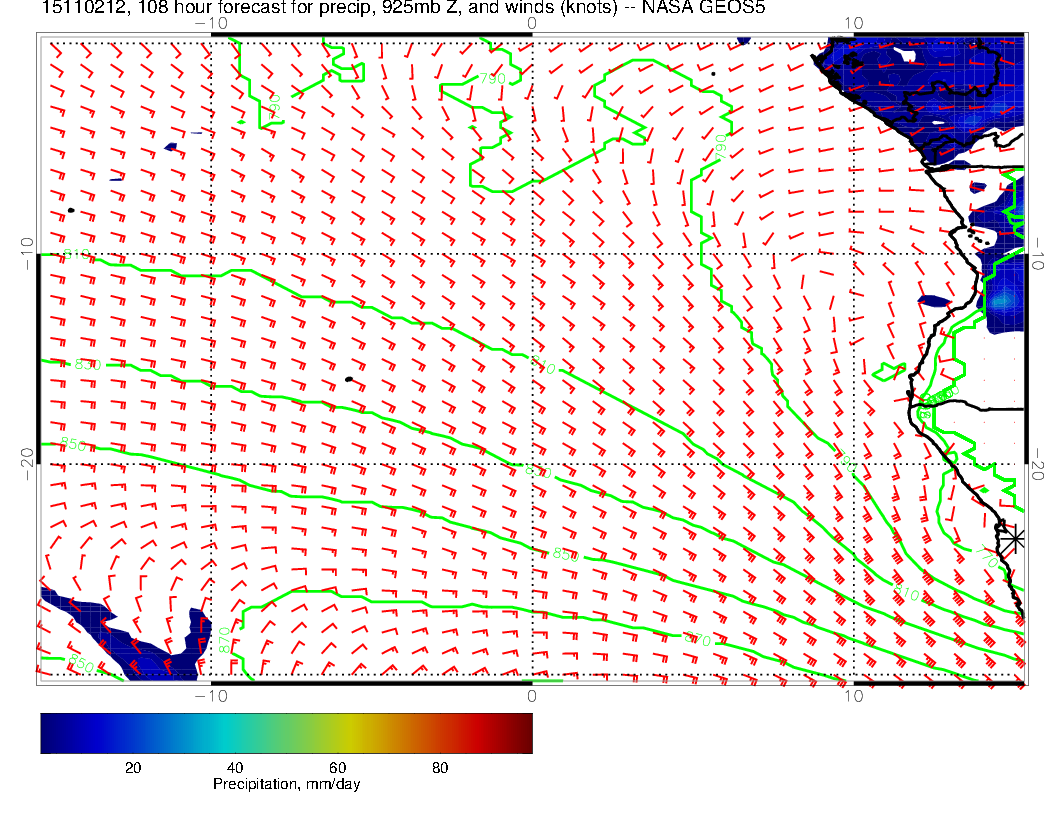The image size is (1056, 816).
Task: Click the black asterisk marker on the coastline
Action: click(1014, 538)
